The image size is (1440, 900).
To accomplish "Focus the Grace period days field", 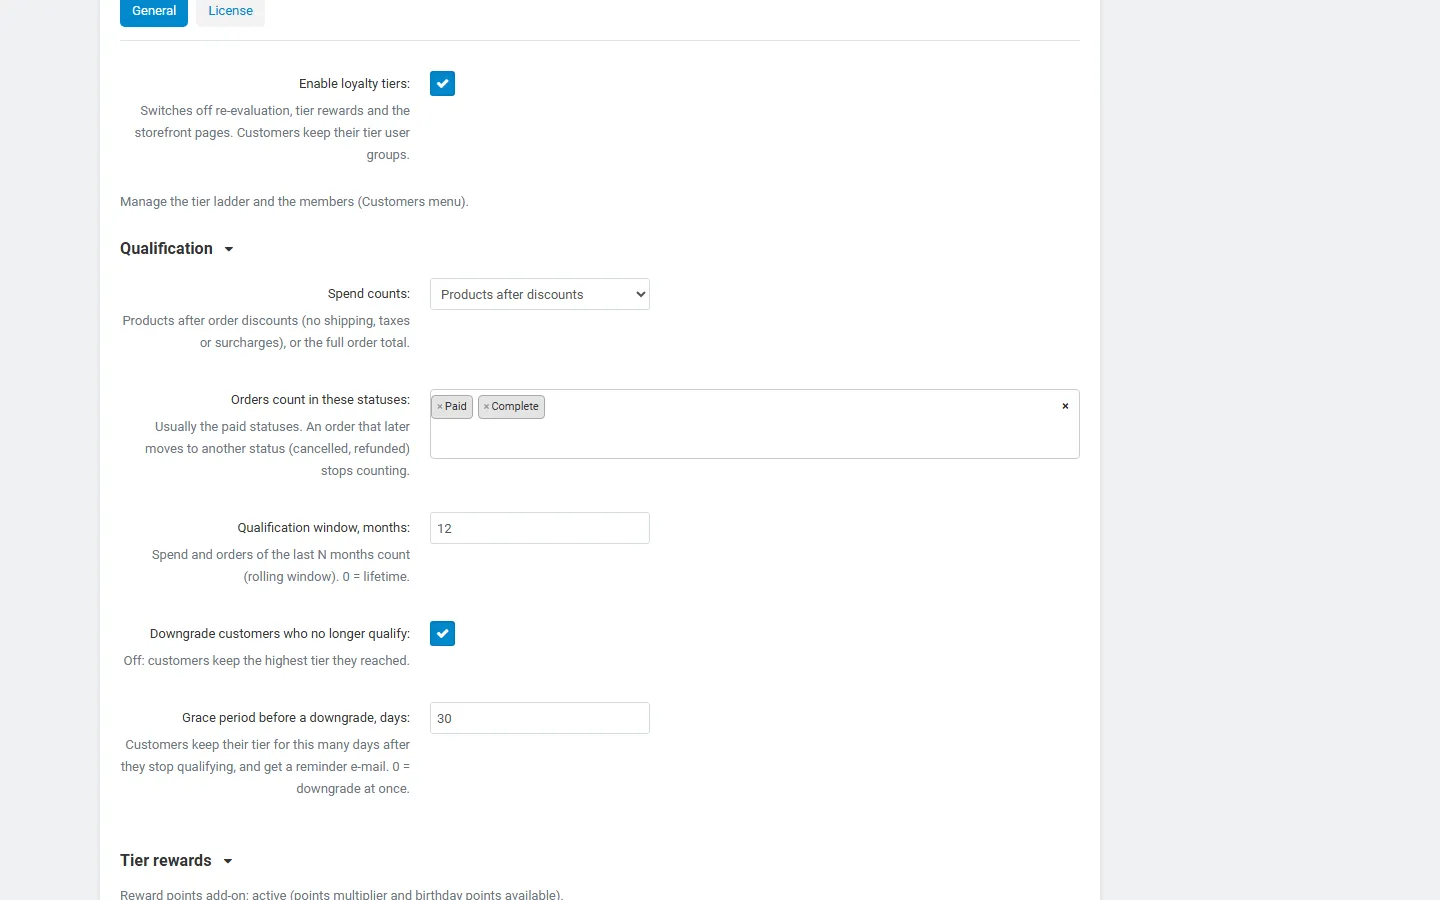I will point(540,718).
